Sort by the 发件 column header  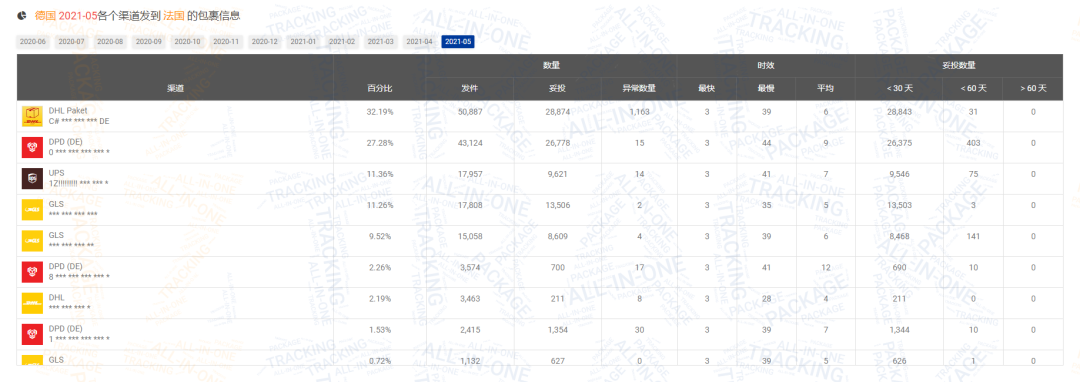coord(469,88)
